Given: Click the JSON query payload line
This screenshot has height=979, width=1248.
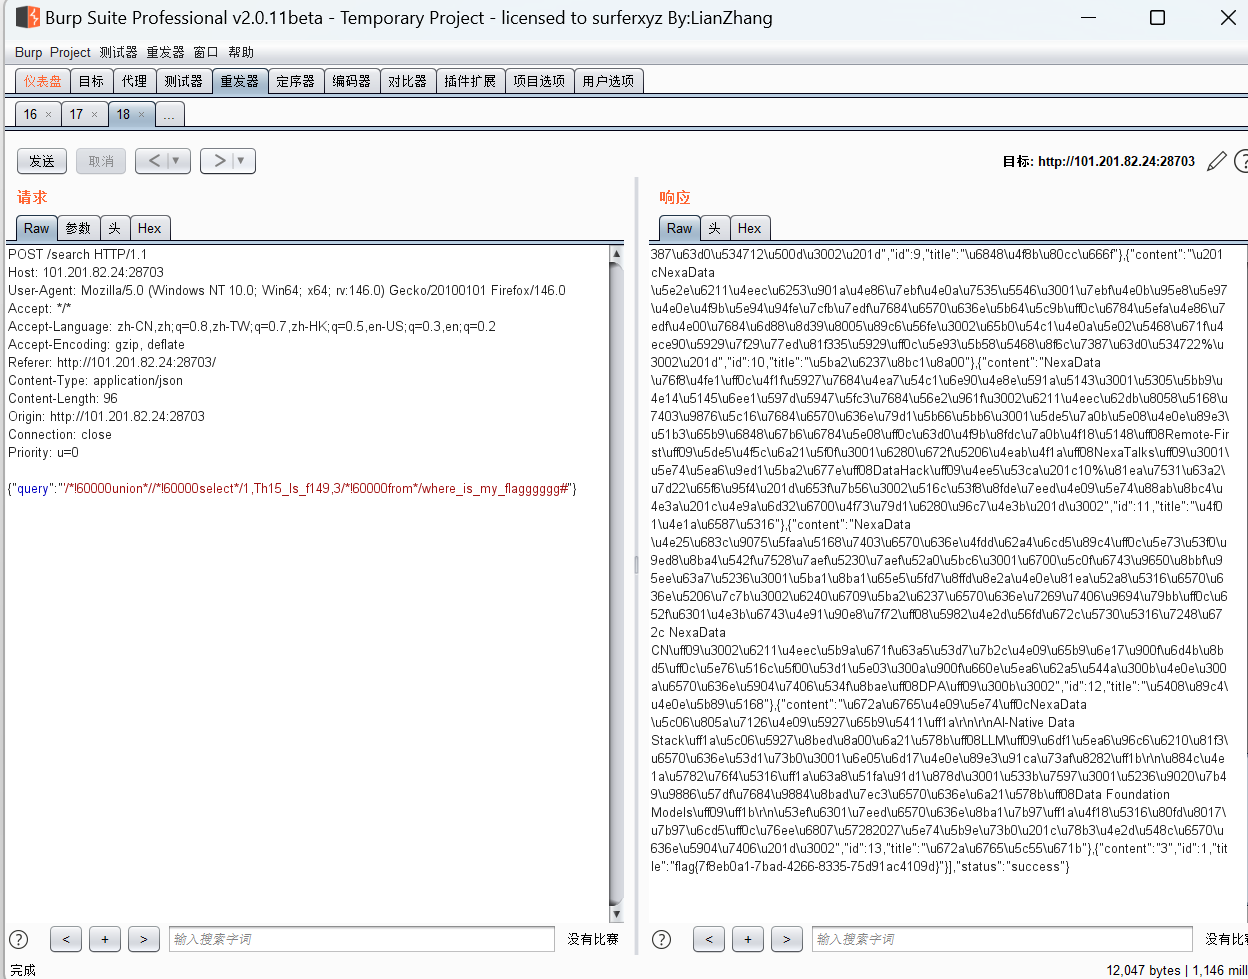Looking at the screenshot, I should click(x=292, y=488).
